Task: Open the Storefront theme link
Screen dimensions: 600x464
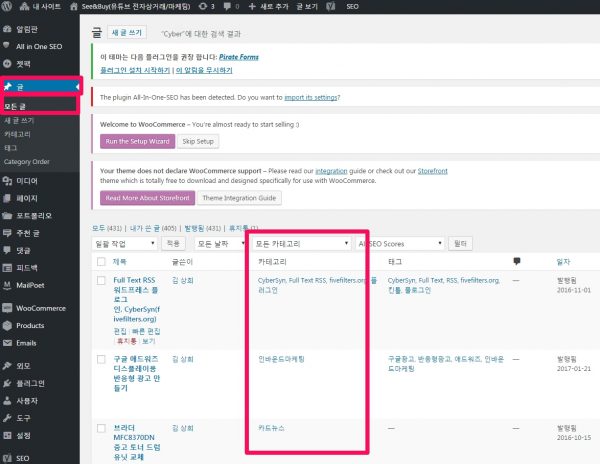Action: coord(432,171)
